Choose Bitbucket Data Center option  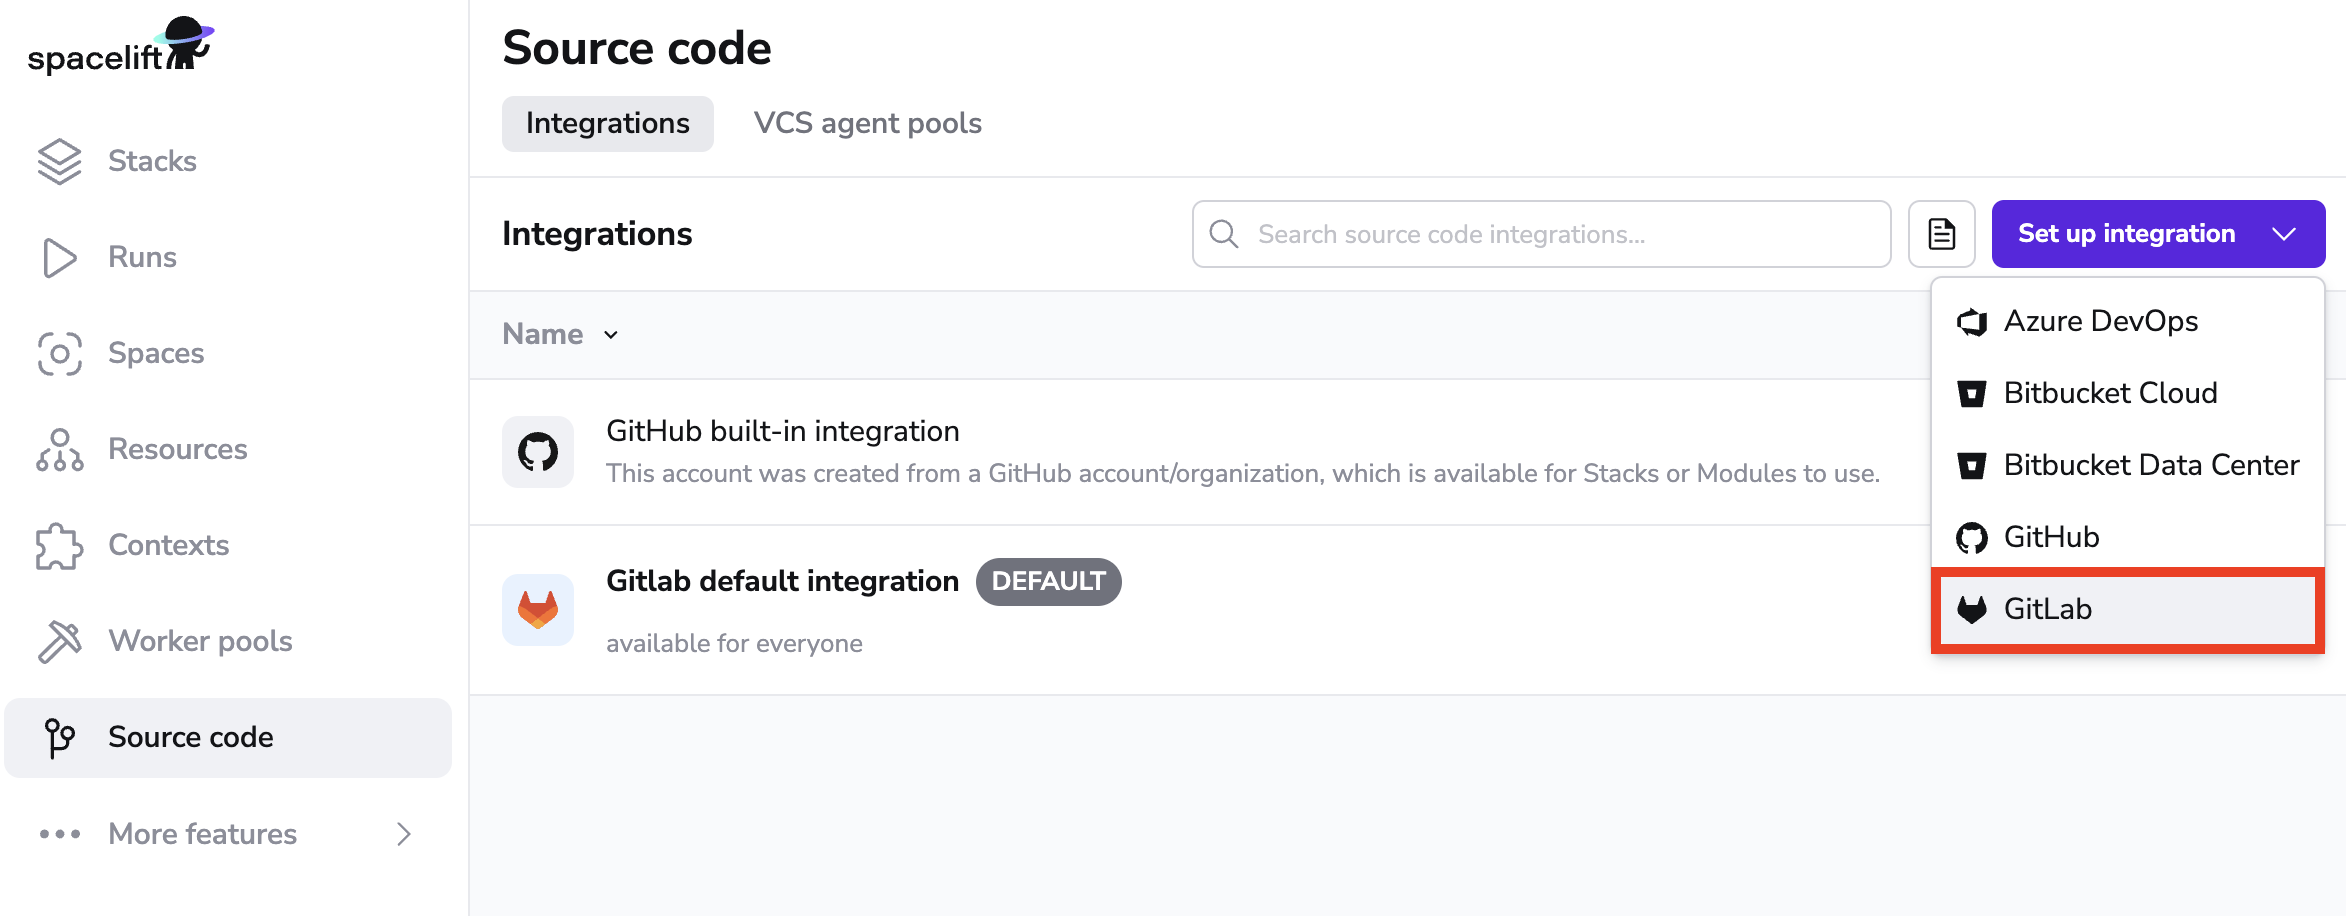click(x=2150, y=464)
